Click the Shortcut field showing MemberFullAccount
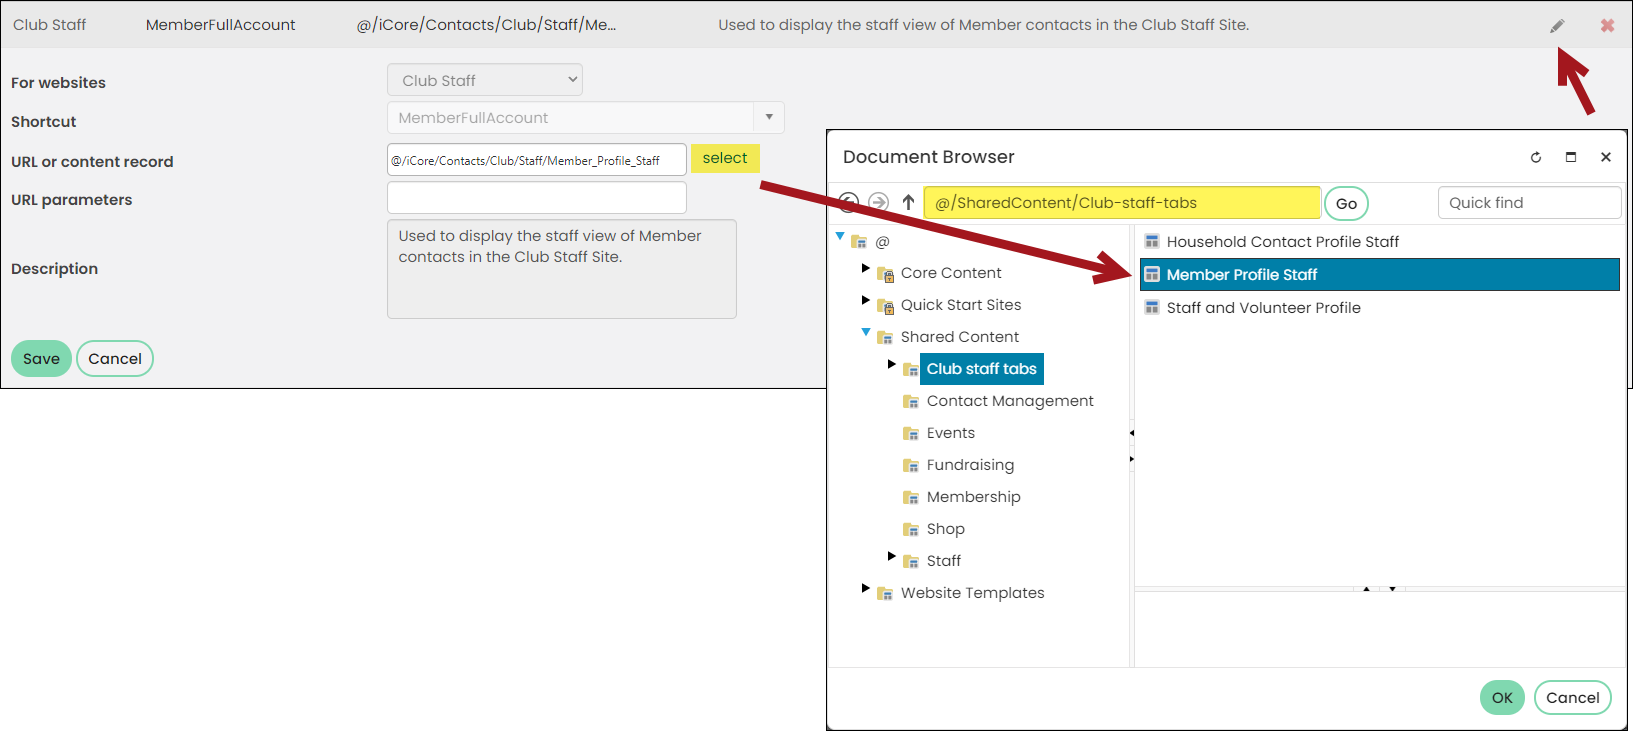This screenshot has width=1633, height=731. pos(571,117)
